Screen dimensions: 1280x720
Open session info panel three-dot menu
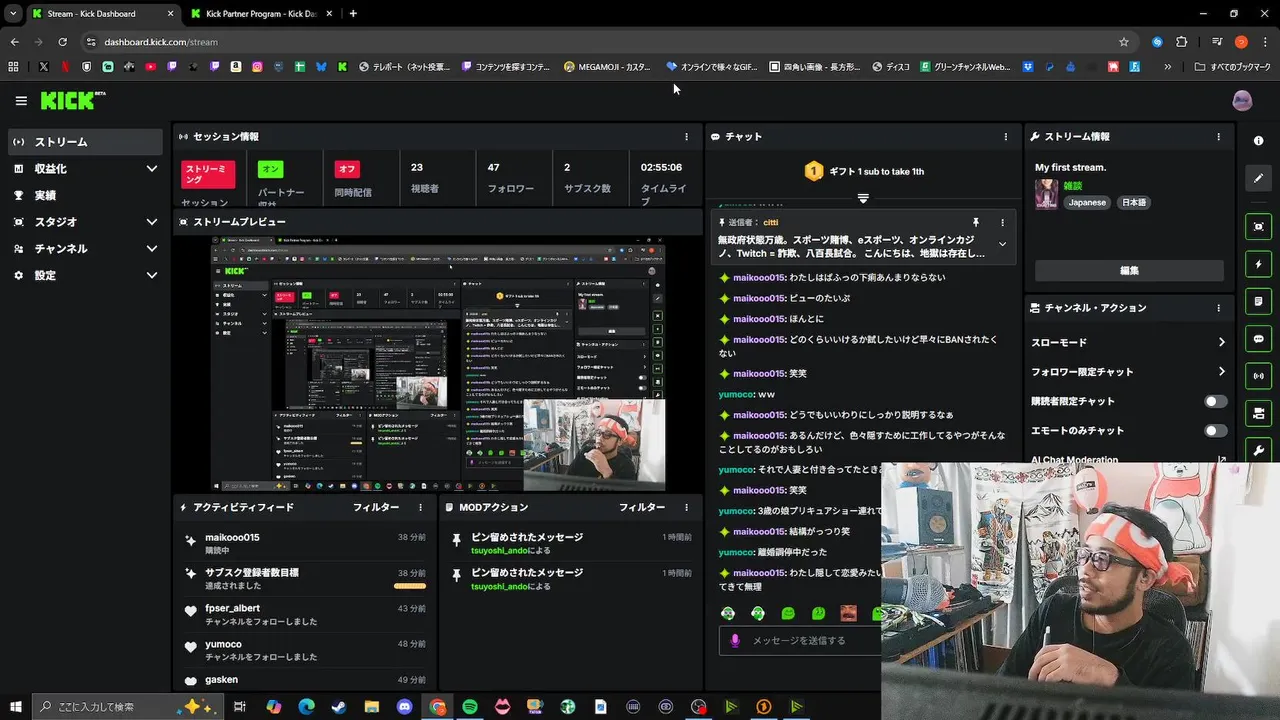pyautogui.click(x=686, y=137)
